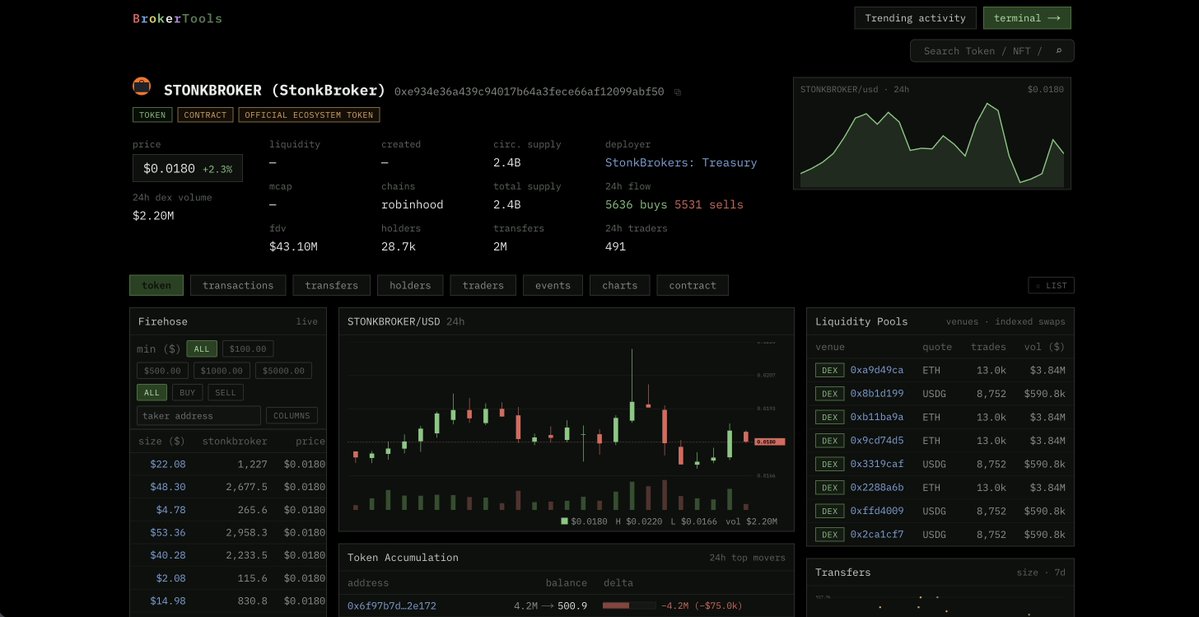Screen dimensions: 1199x617
Task: Click the OFFICIAL ECOSYSTEM TOKEN badge
Action: click(309, 115)
